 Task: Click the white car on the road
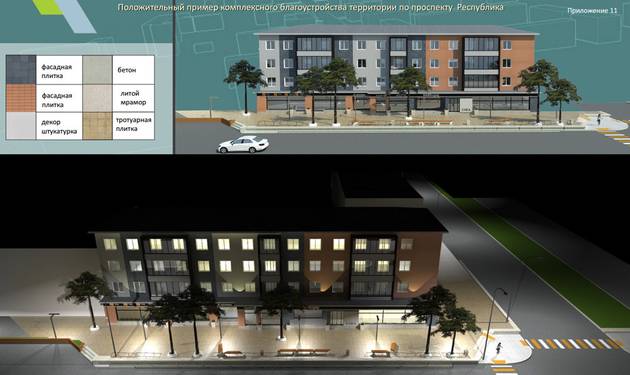click(x=243, y=145)
